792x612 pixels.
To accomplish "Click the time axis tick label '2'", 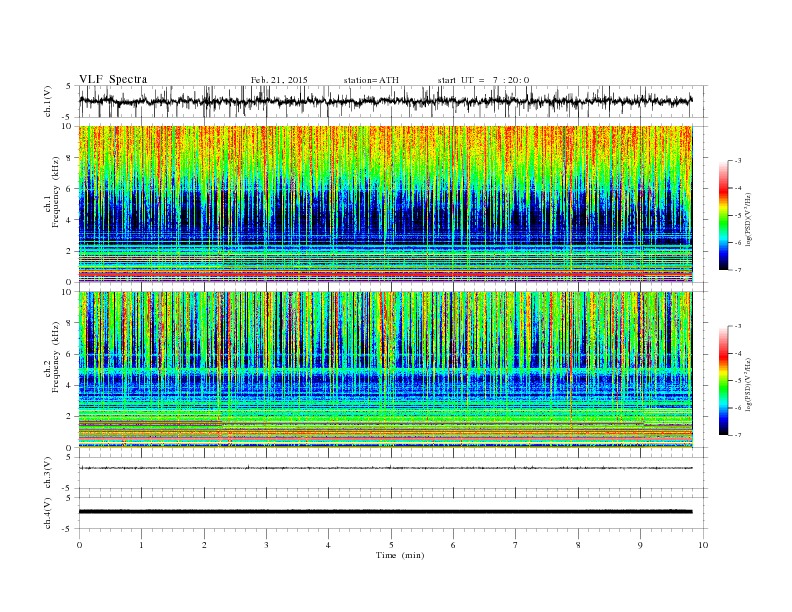I will 204,545.
